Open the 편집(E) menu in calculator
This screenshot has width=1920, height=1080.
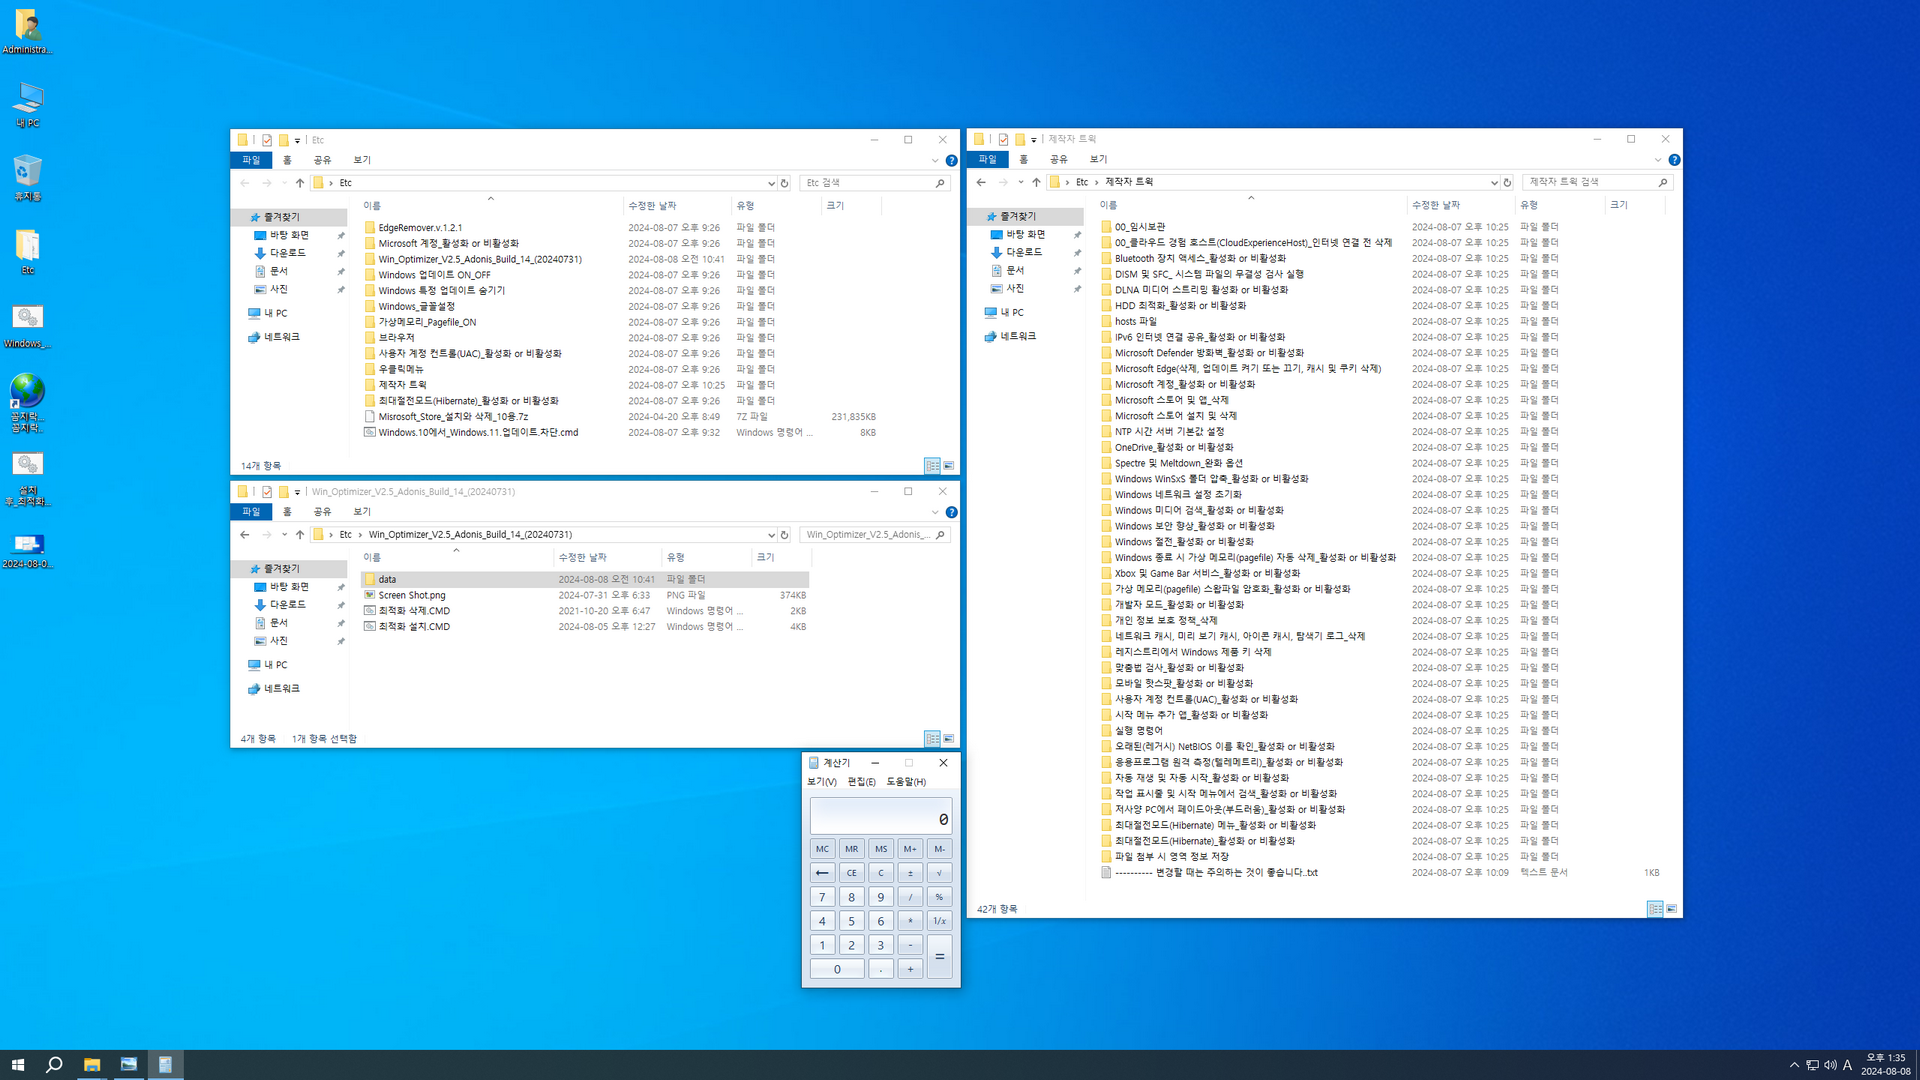(x=861, y=782)
